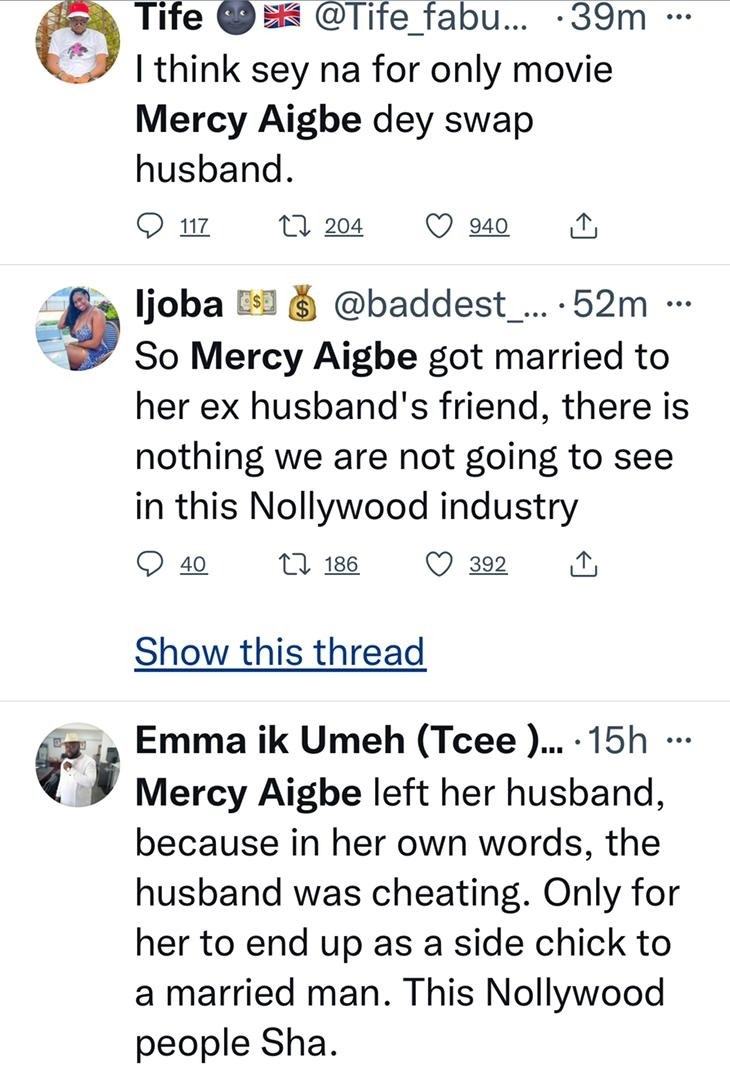Like Tife's tweet with 940 likes
The width and height of the screenshot is (730, 1080).
pos(439,228)
